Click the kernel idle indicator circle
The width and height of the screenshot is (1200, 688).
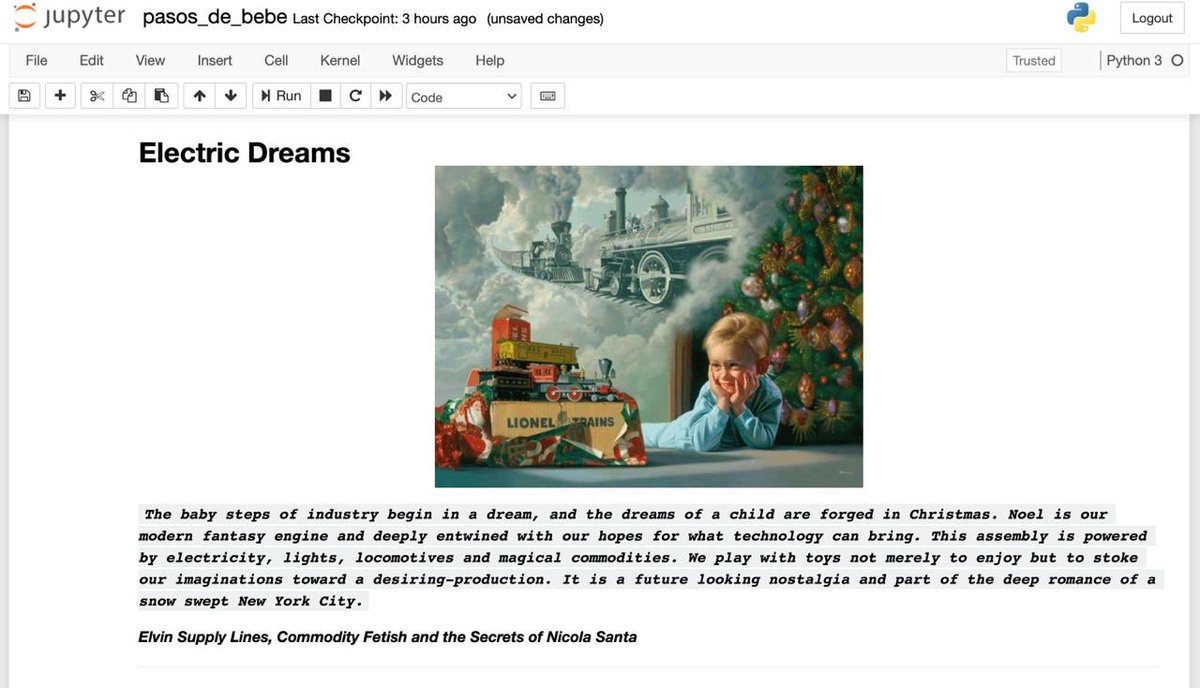pos(1177,61)
